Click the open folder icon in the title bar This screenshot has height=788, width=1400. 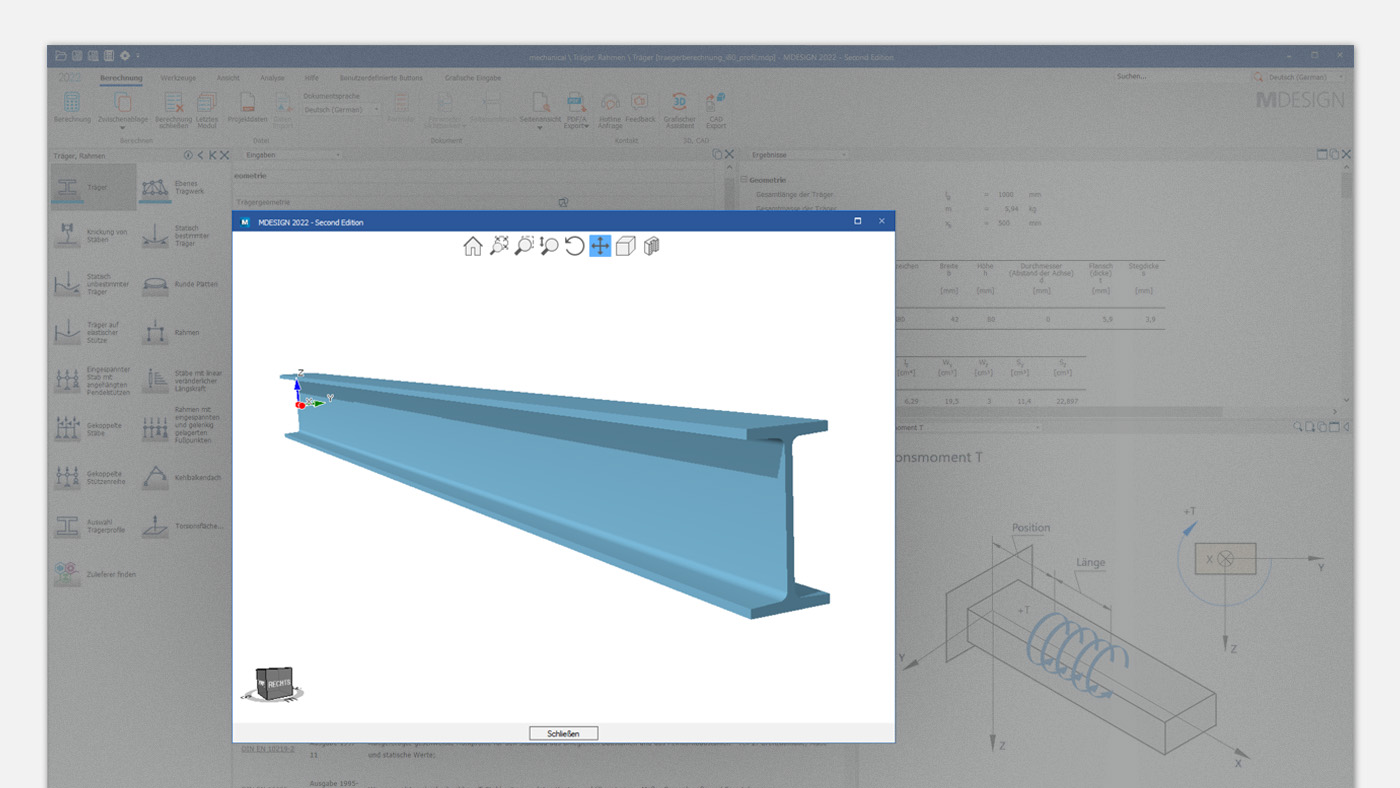point(61,55)
